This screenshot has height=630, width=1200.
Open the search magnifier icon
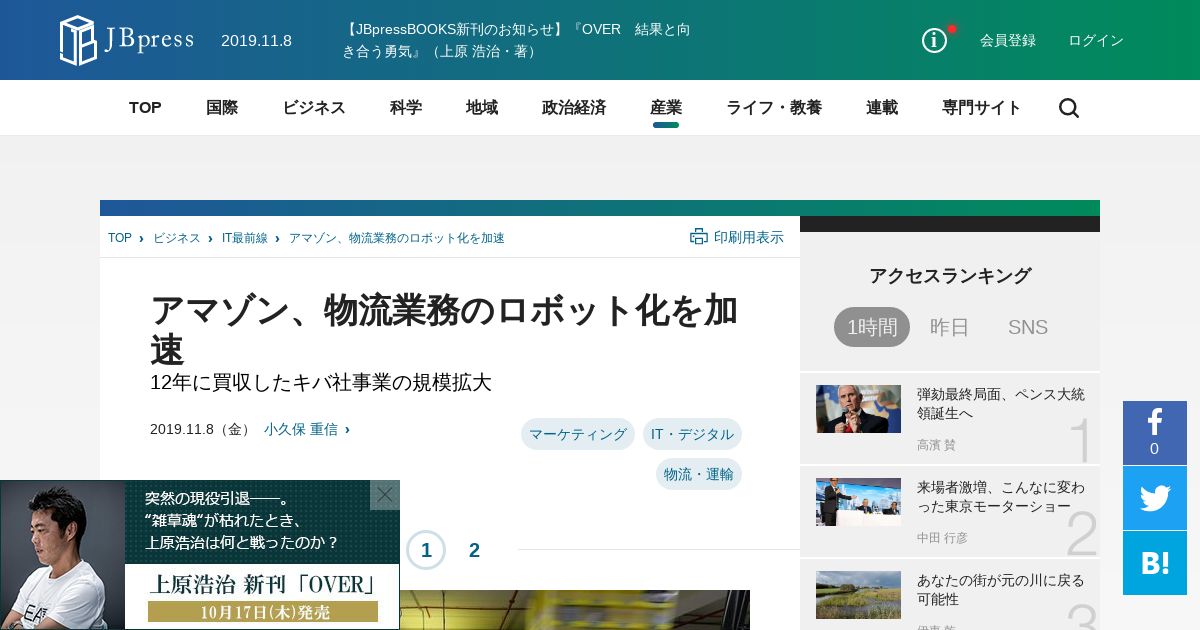[1068, 108]
